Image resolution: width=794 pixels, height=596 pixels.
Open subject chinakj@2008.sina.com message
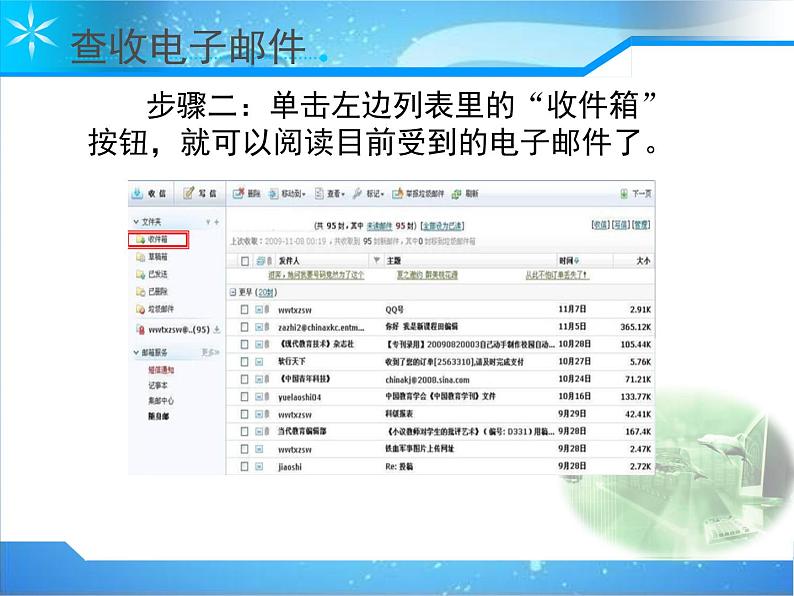point(427,379)
